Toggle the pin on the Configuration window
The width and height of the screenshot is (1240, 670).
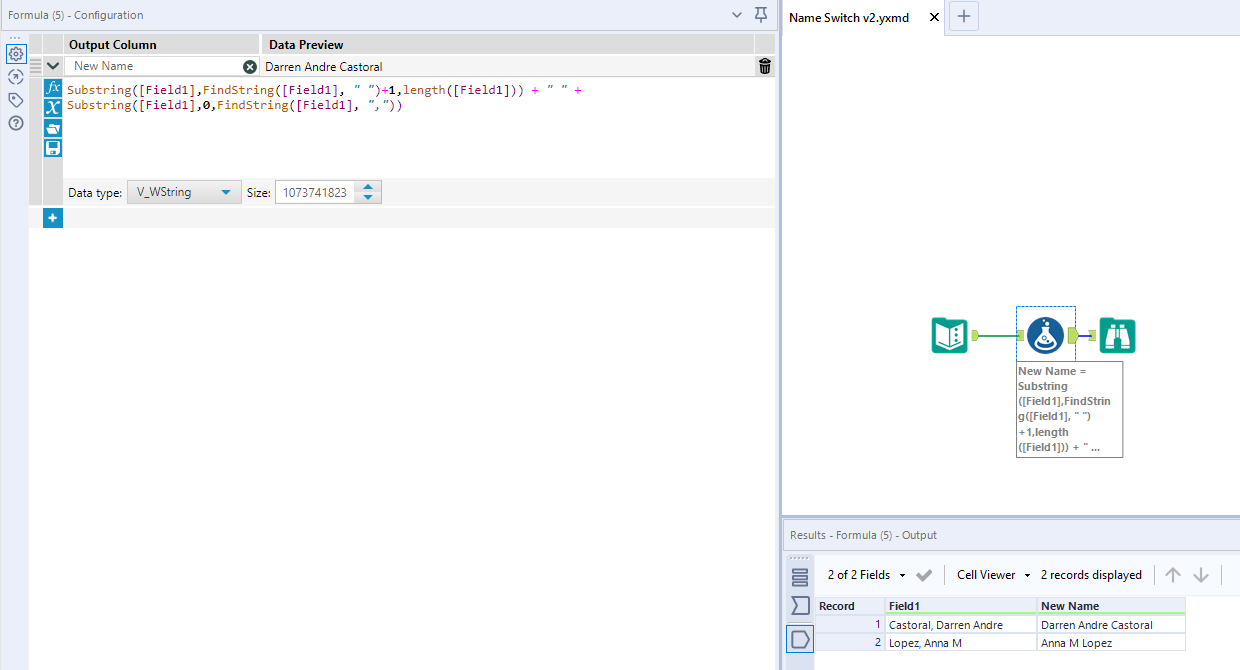tap(760, 15)
